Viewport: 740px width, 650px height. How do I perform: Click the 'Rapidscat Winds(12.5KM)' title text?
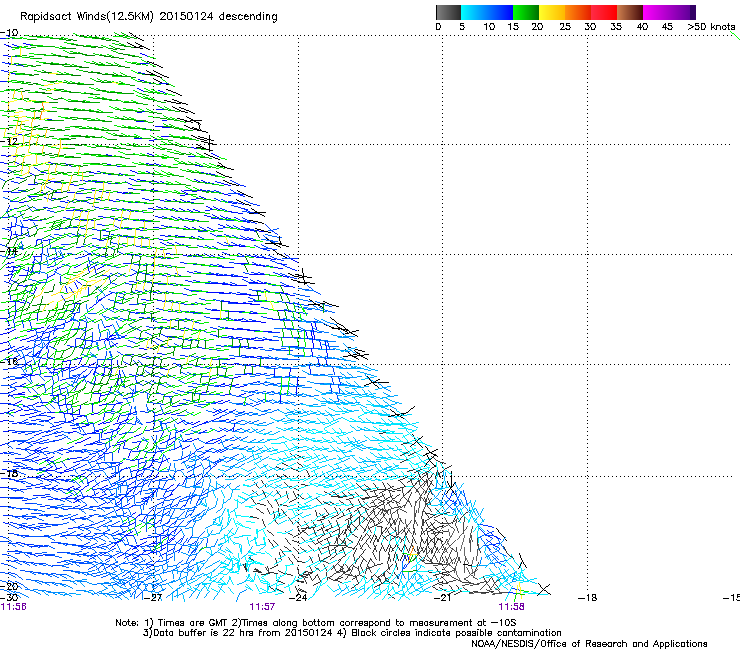coord(87,17)
